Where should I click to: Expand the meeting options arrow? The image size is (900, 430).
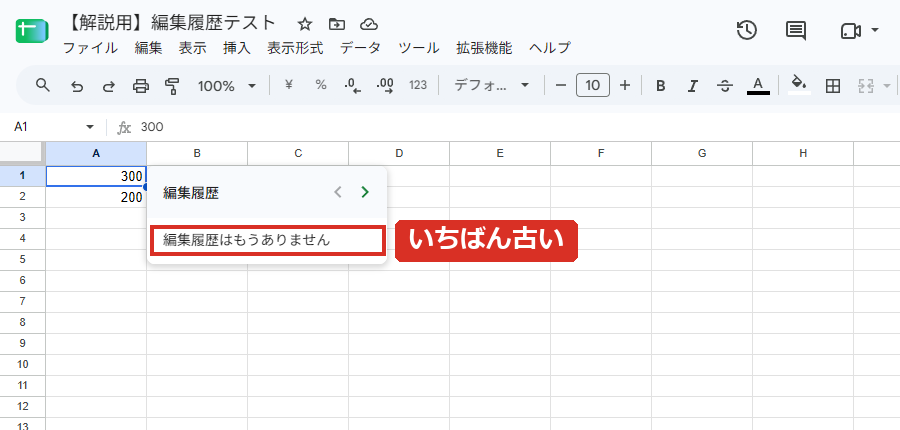(x=875, y=30)
